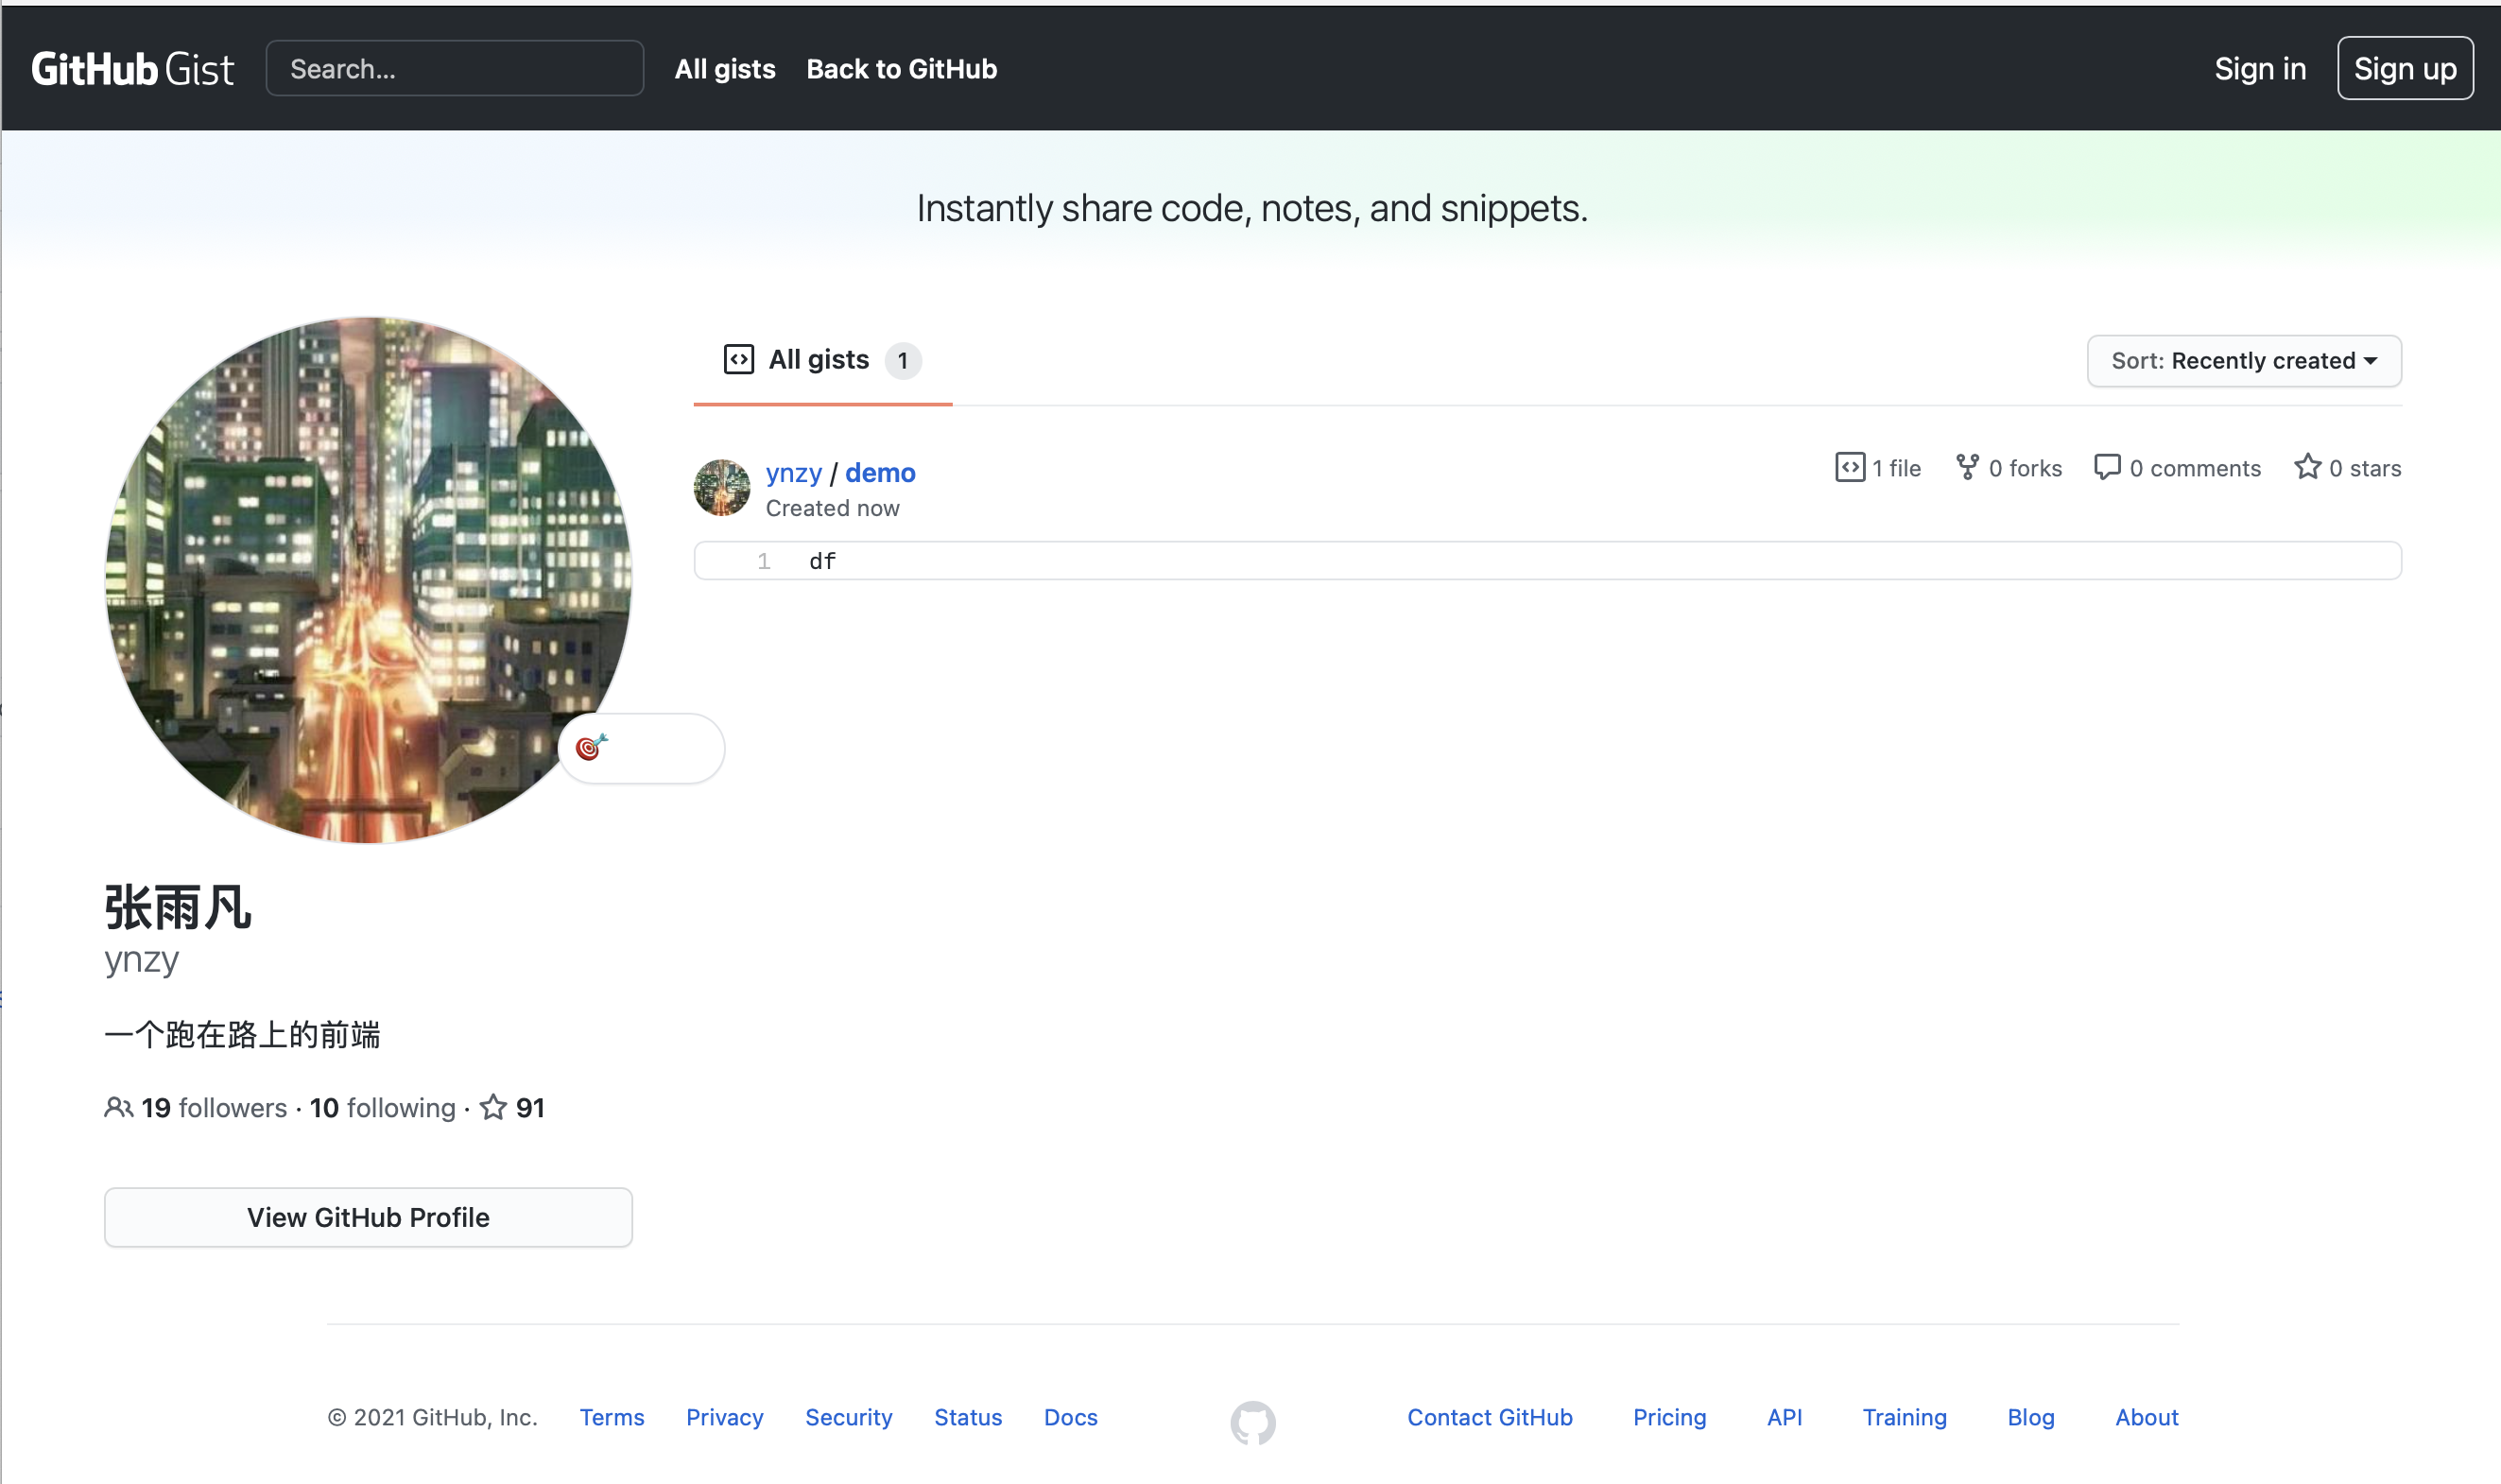Open All gists in top navigation
This screenshot has width=2501, height=1484.
click(x=724, y=69)
